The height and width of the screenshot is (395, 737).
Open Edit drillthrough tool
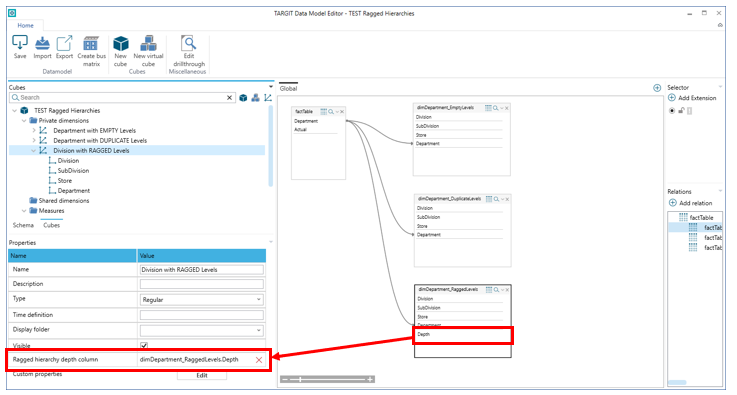pos(188,43)
